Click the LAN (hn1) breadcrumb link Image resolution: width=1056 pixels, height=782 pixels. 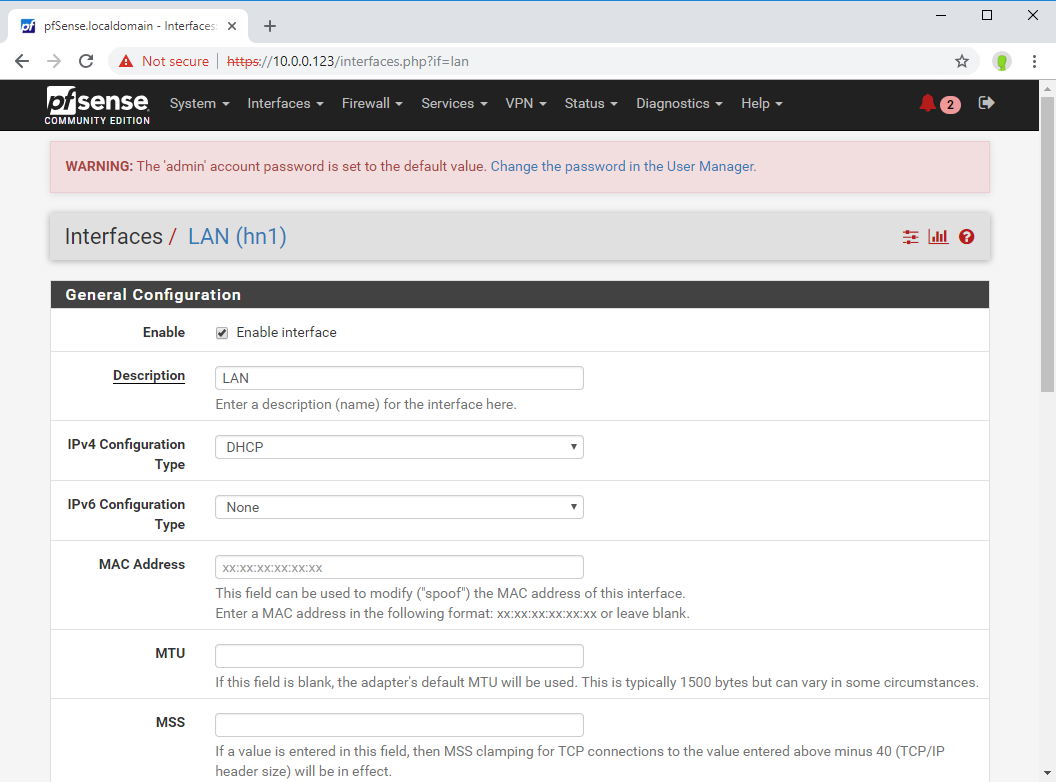point(237,236)
